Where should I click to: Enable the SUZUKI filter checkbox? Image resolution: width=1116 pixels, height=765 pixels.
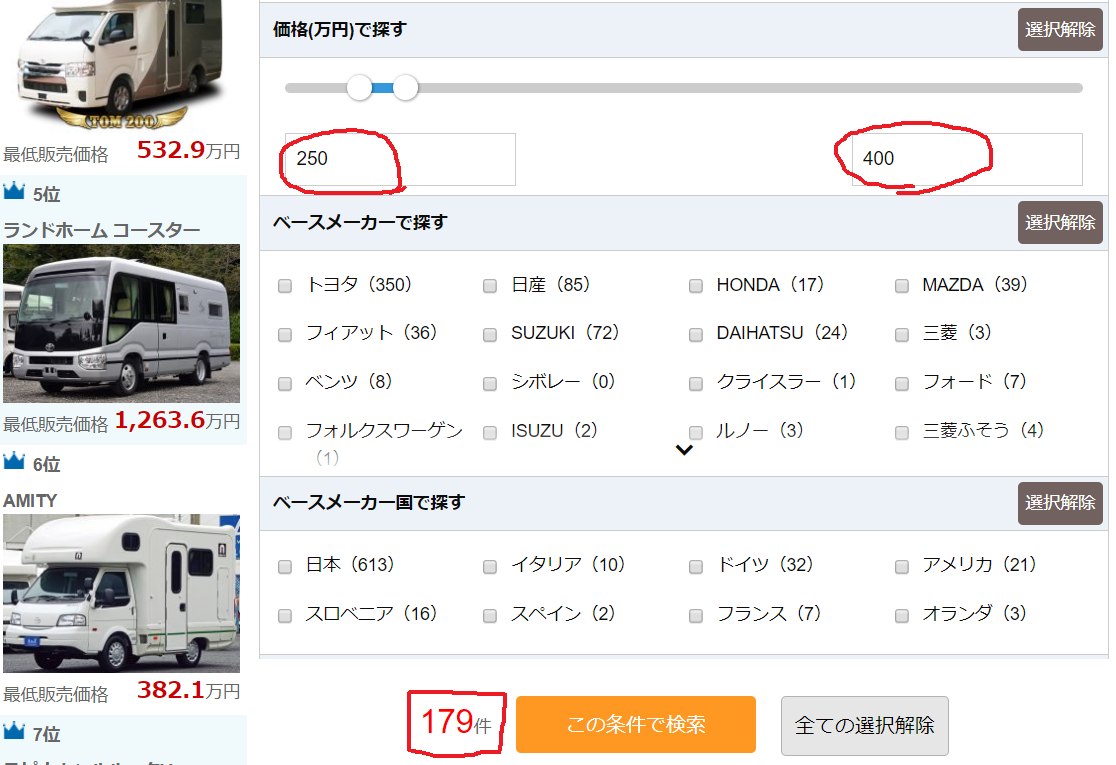pyautogui.click(x=489, y=334)
